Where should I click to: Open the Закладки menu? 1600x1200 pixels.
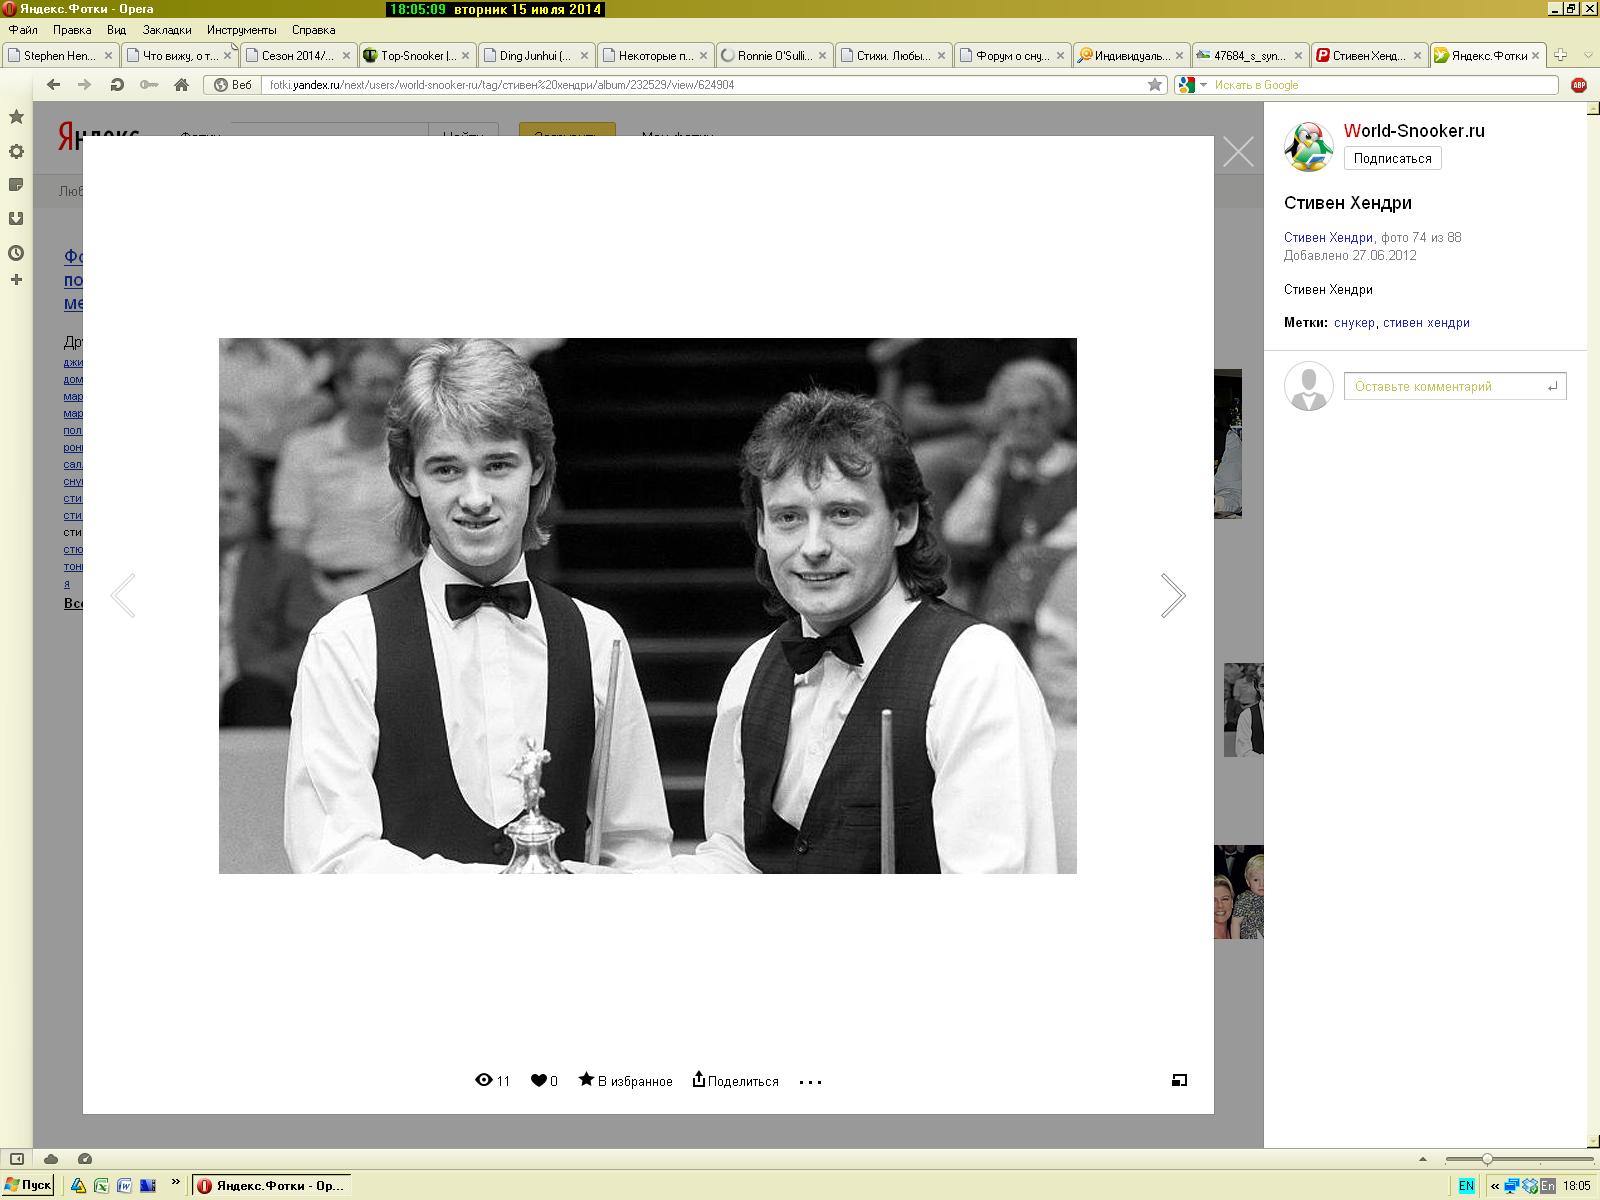click(x=166, y=30)
